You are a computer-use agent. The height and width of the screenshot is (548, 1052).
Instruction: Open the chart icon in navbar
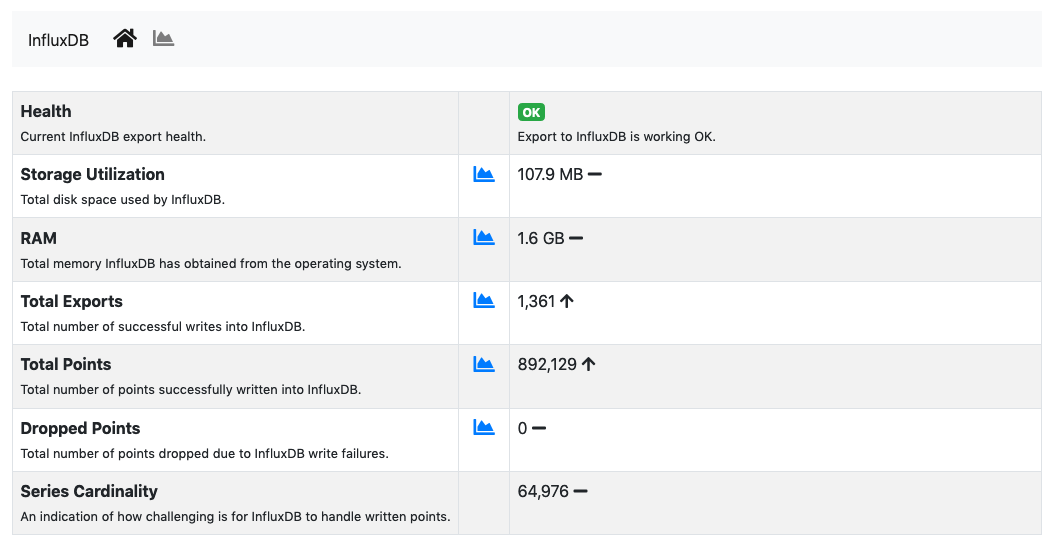click(163, 39)
